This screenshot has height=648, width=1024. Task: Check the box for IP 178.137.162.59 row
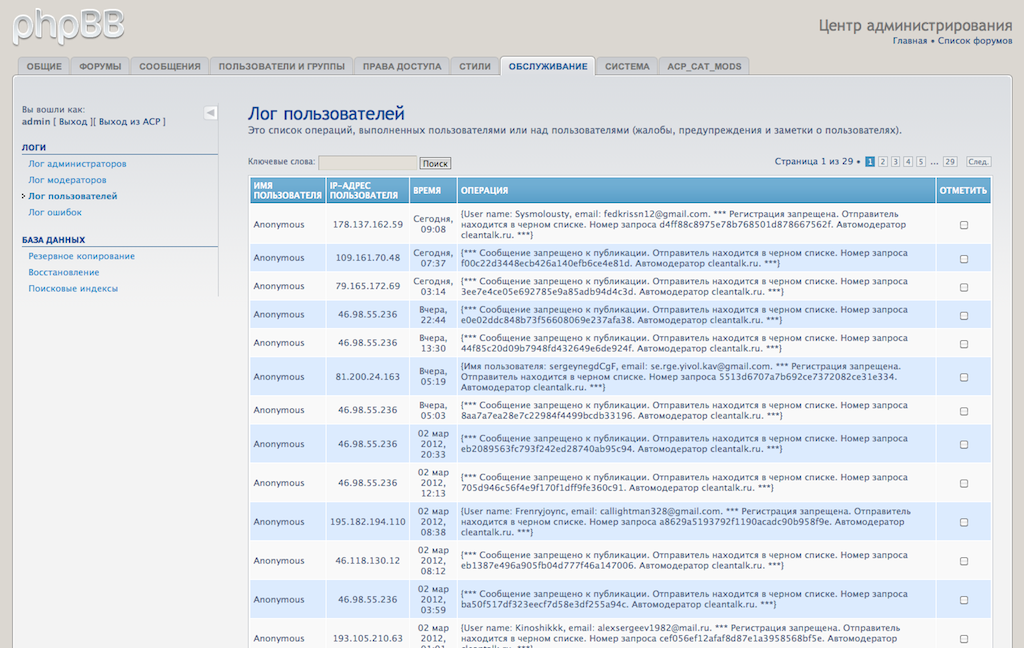tap(964, 225)
